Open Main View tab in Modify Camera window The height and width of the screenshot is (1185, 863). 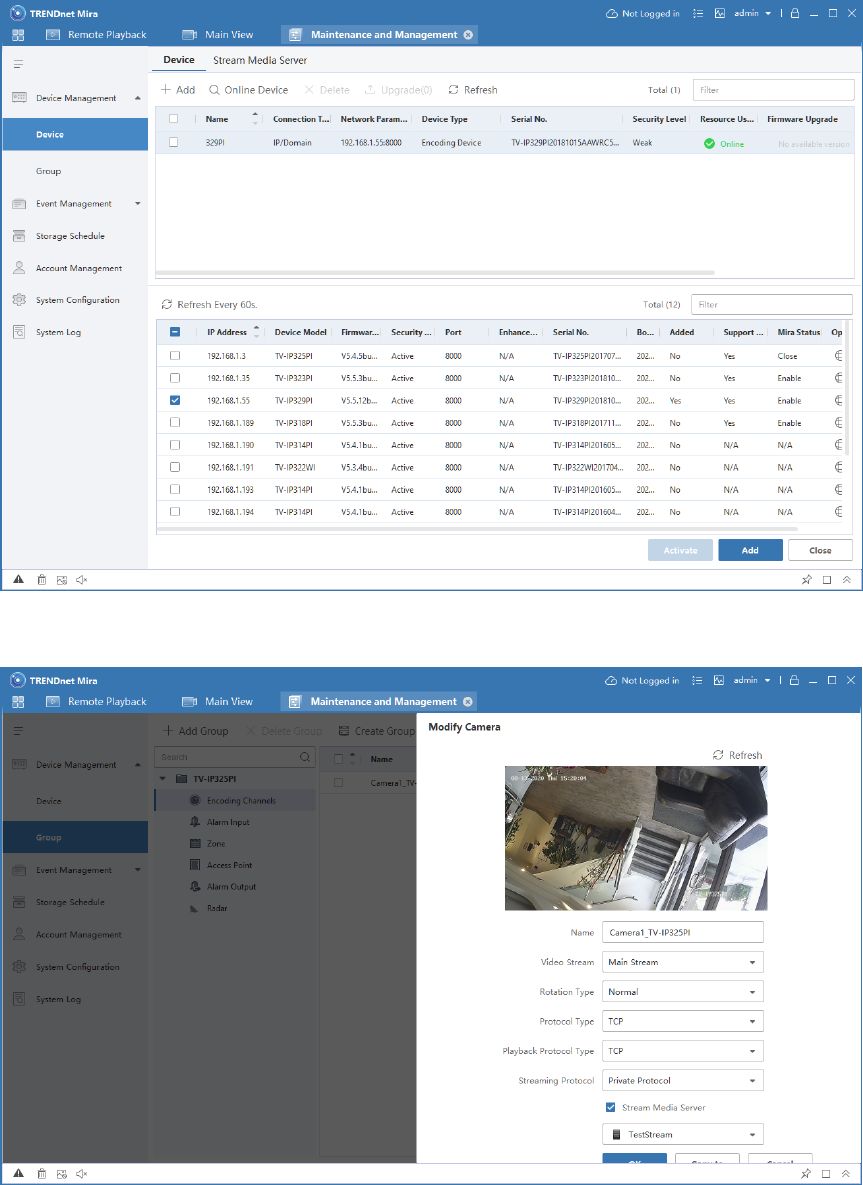coord(218,701)
